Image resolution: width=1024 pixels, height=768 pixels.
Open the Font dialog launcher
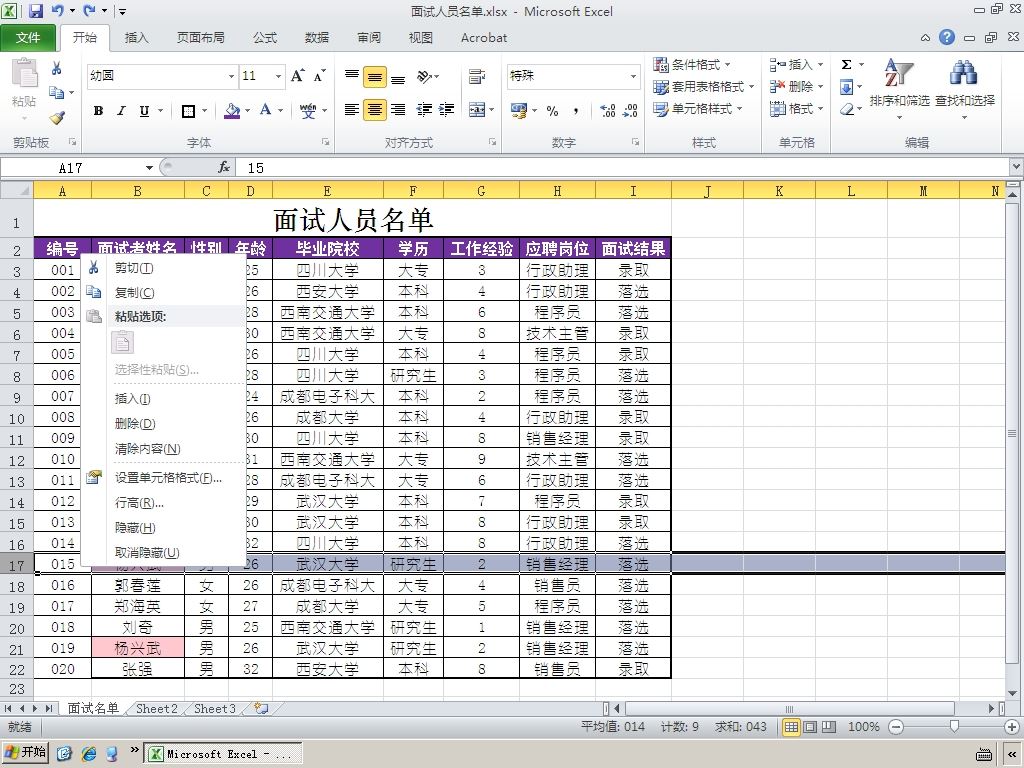(x=325, y=142)
